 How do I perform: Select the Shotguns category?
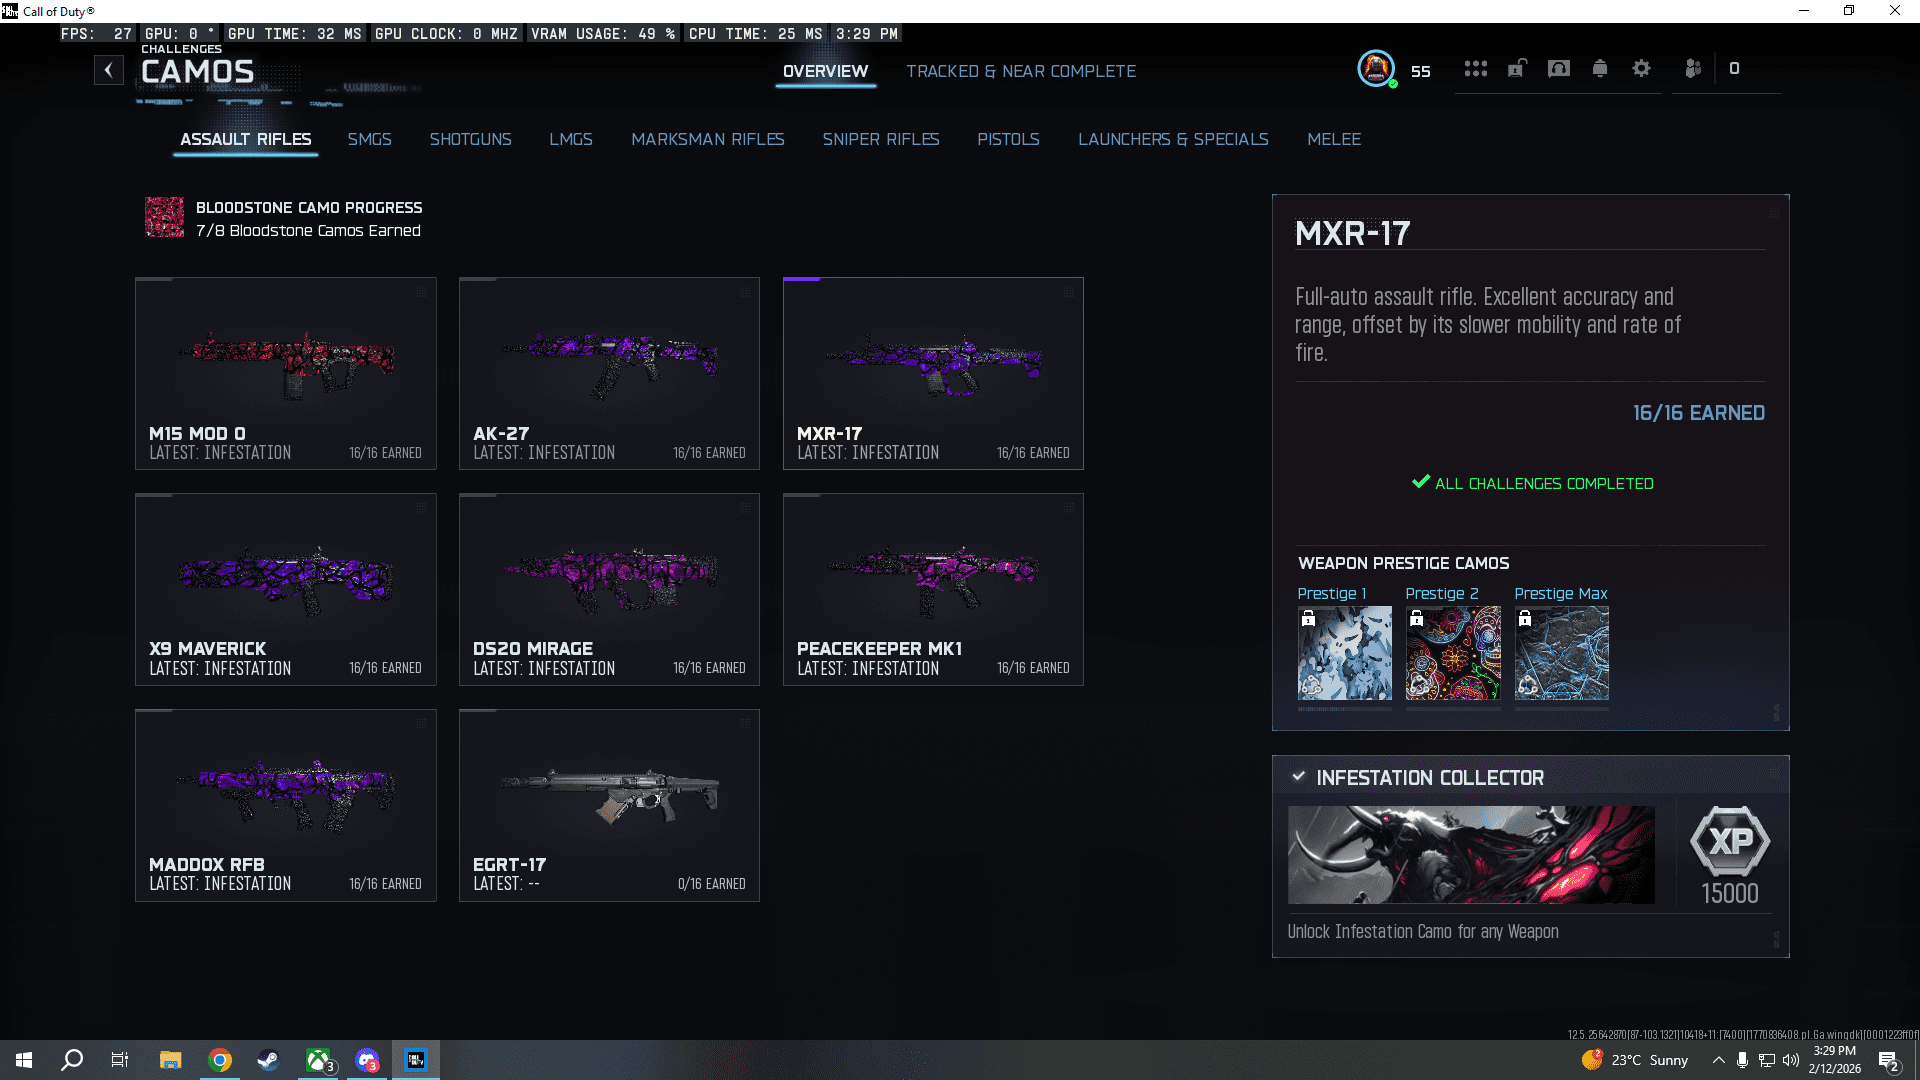470,139
